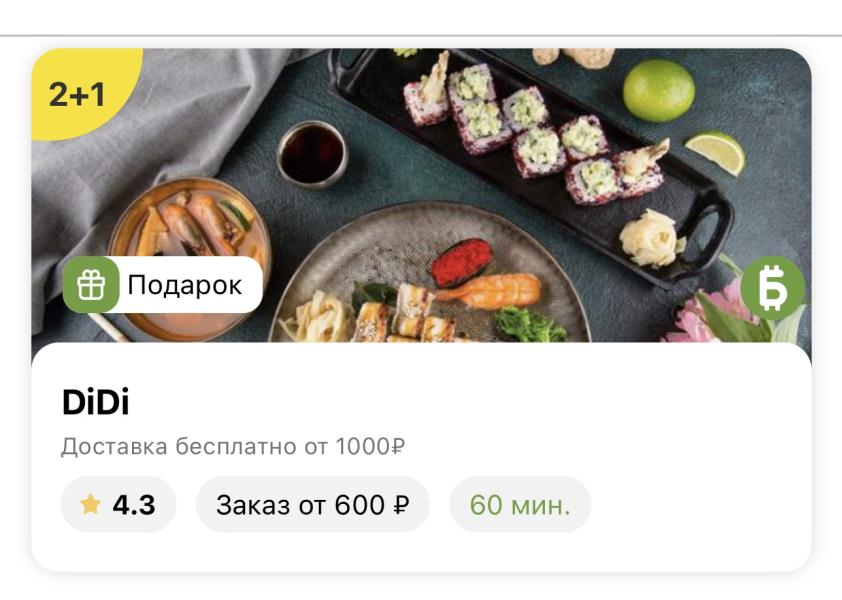This screenshot has width=842, height=600.
Task: Click the shrimp nigiri on round plate
Action: point(489,290)
